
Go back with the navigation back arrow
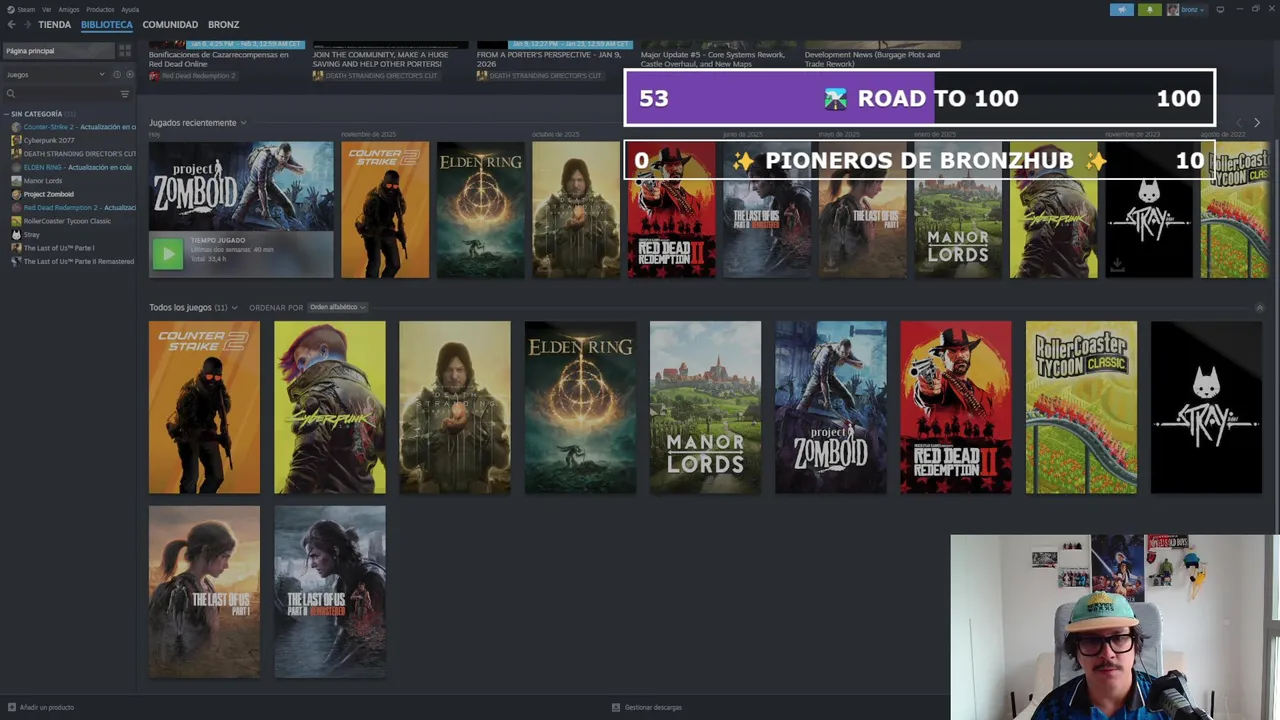[11, 24]
